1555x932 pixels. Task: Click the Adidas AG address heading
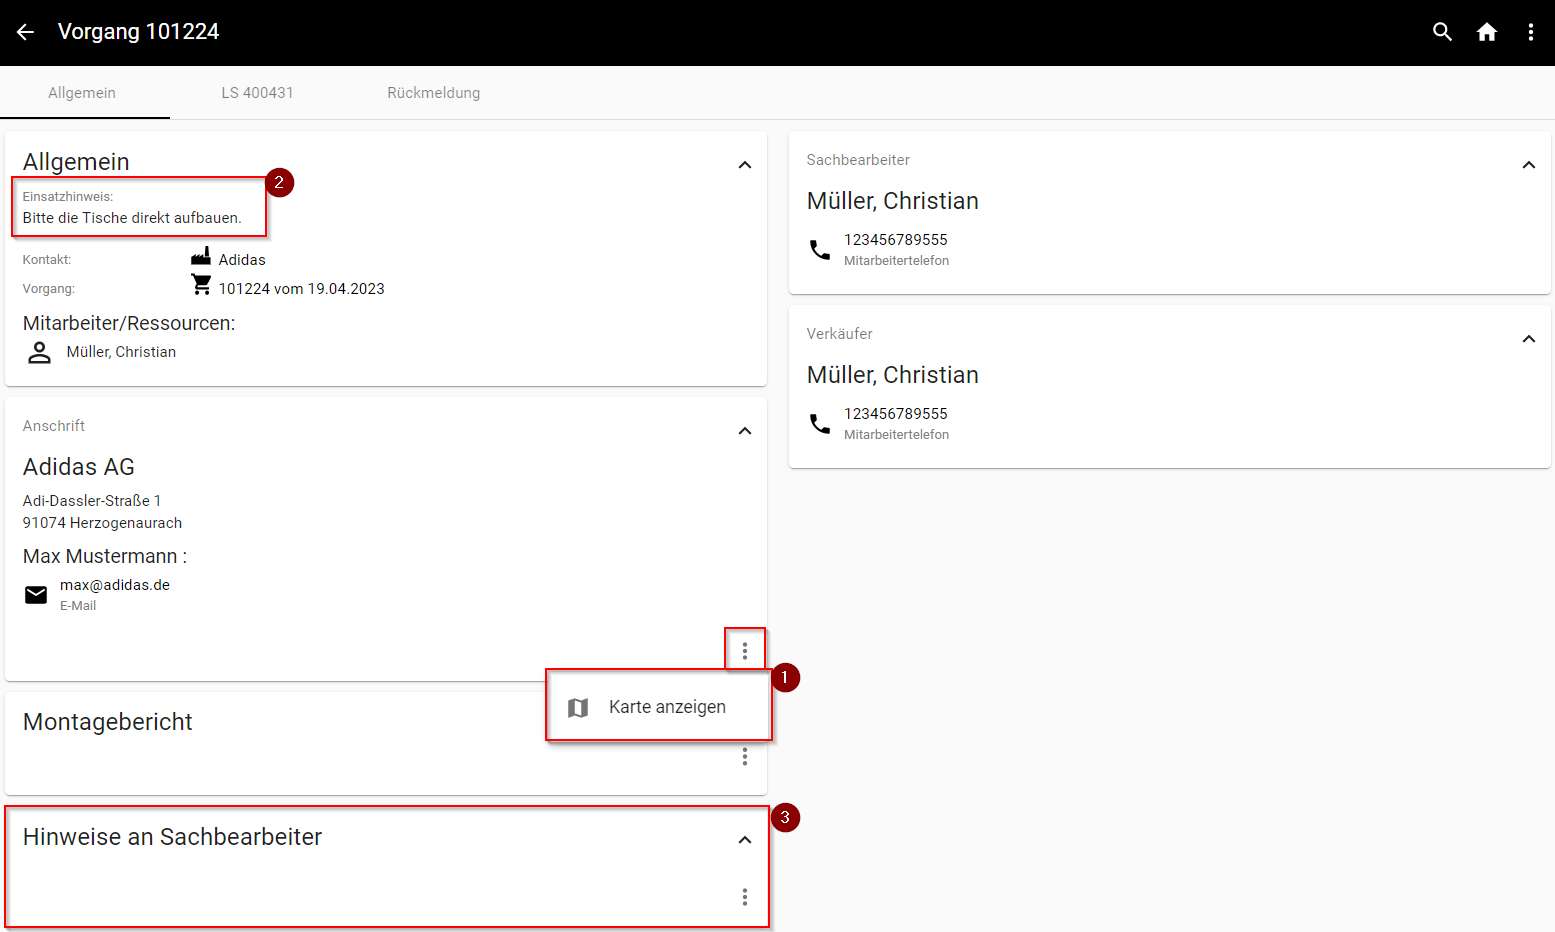79,467
